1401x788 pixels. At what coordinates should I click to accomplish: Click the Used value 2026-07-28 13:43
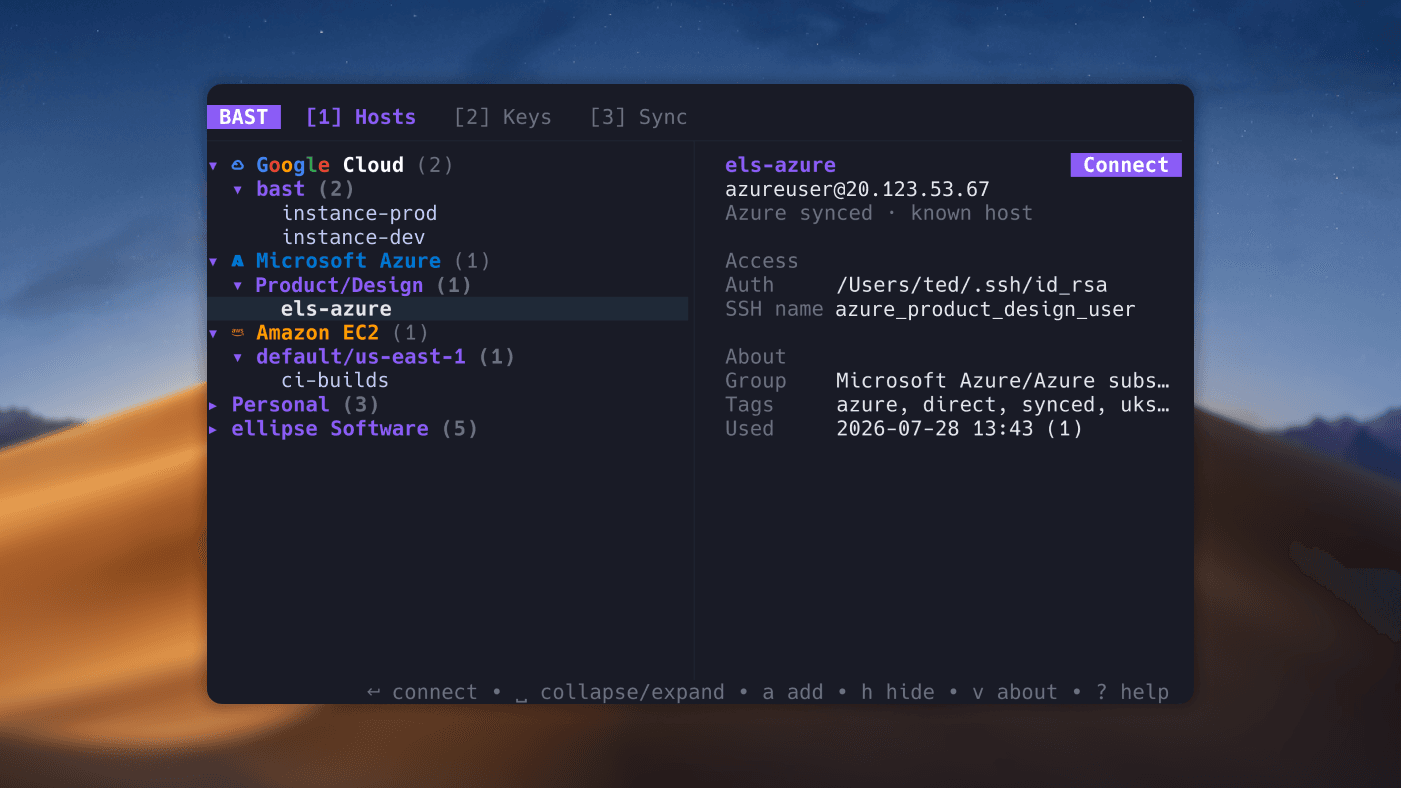coord(959,429)
